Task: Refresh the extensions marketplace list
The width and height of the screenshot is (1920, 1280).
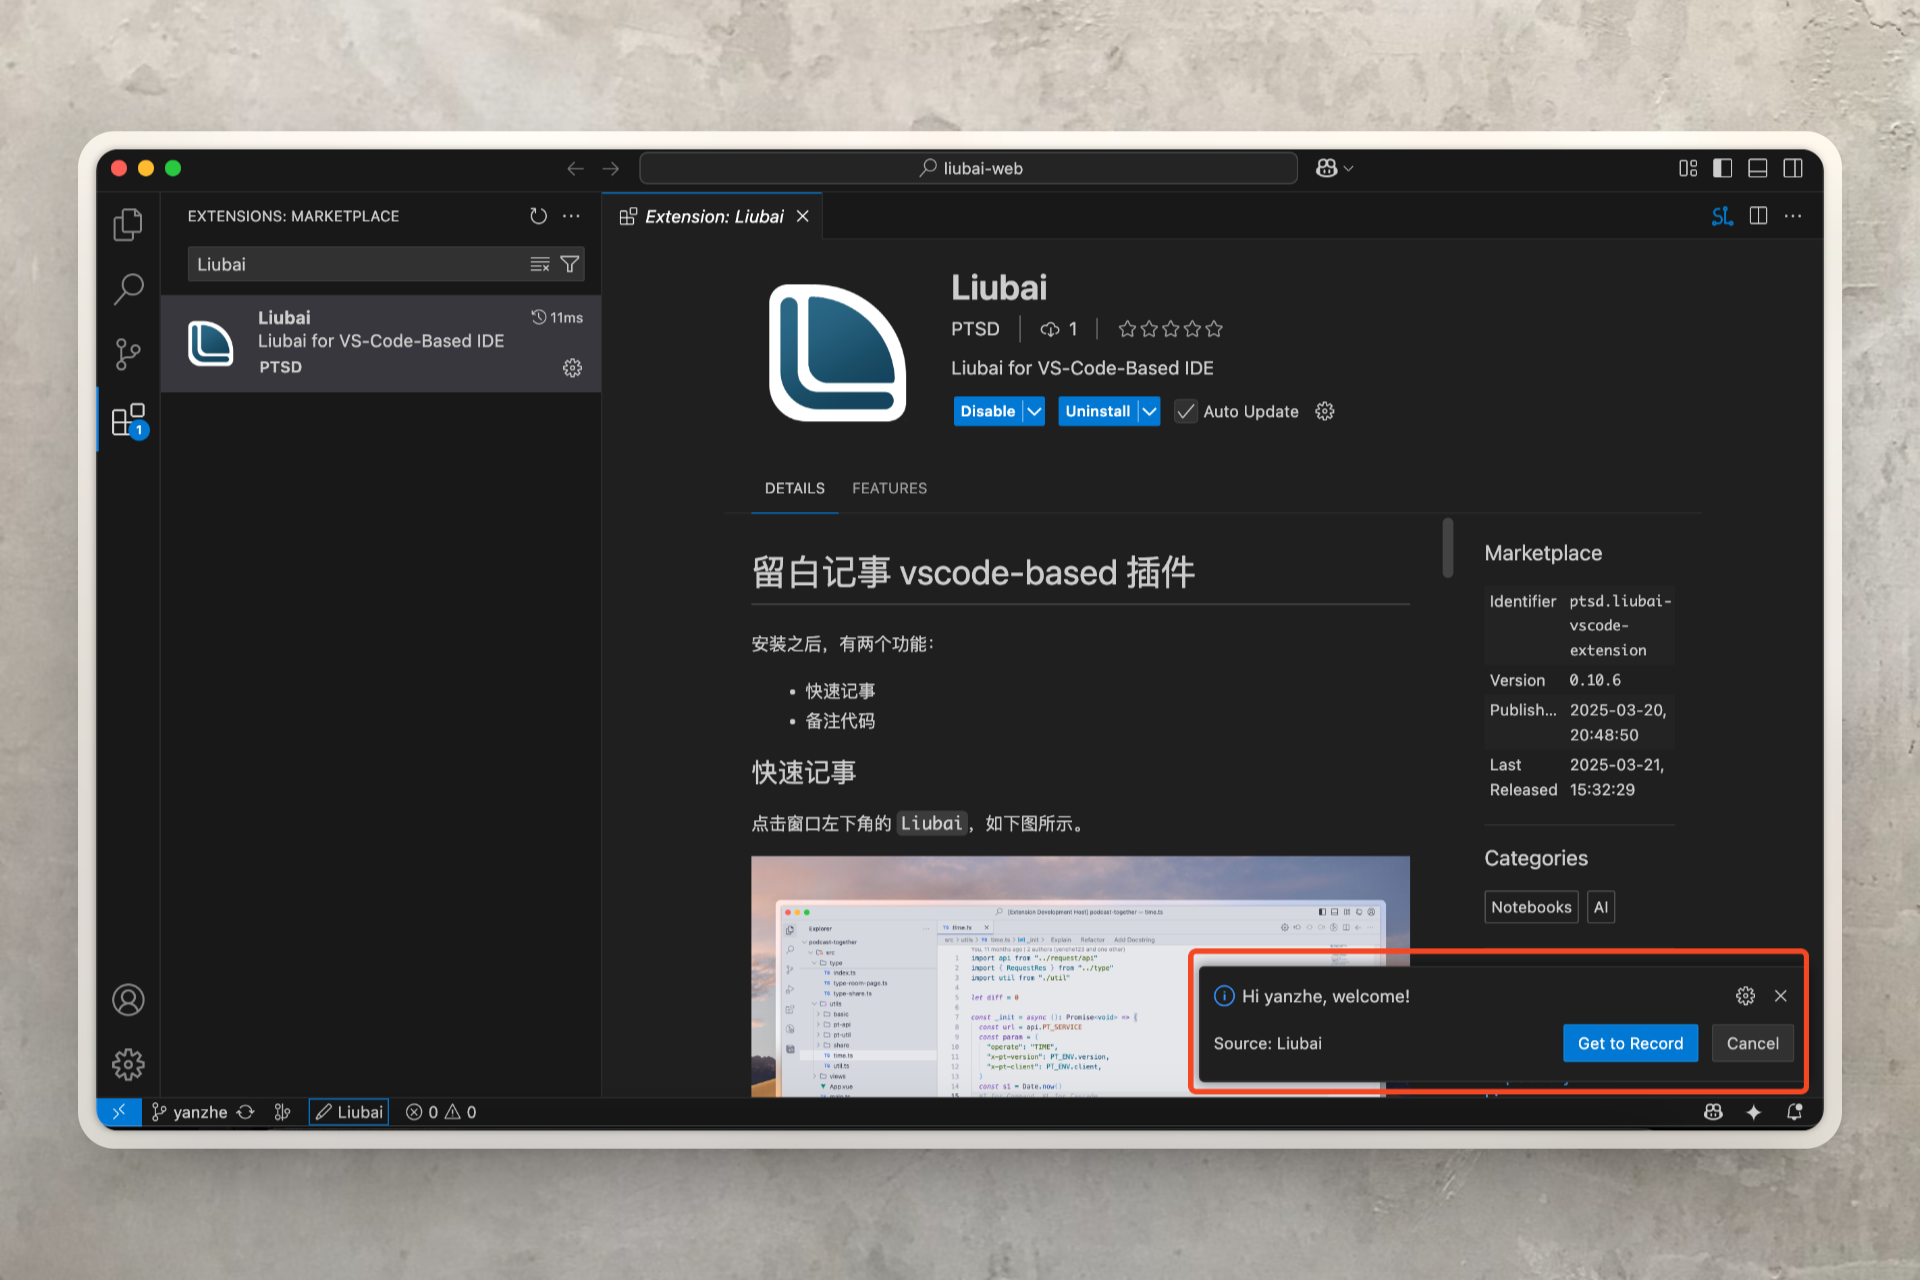Action: click(538, 216)
